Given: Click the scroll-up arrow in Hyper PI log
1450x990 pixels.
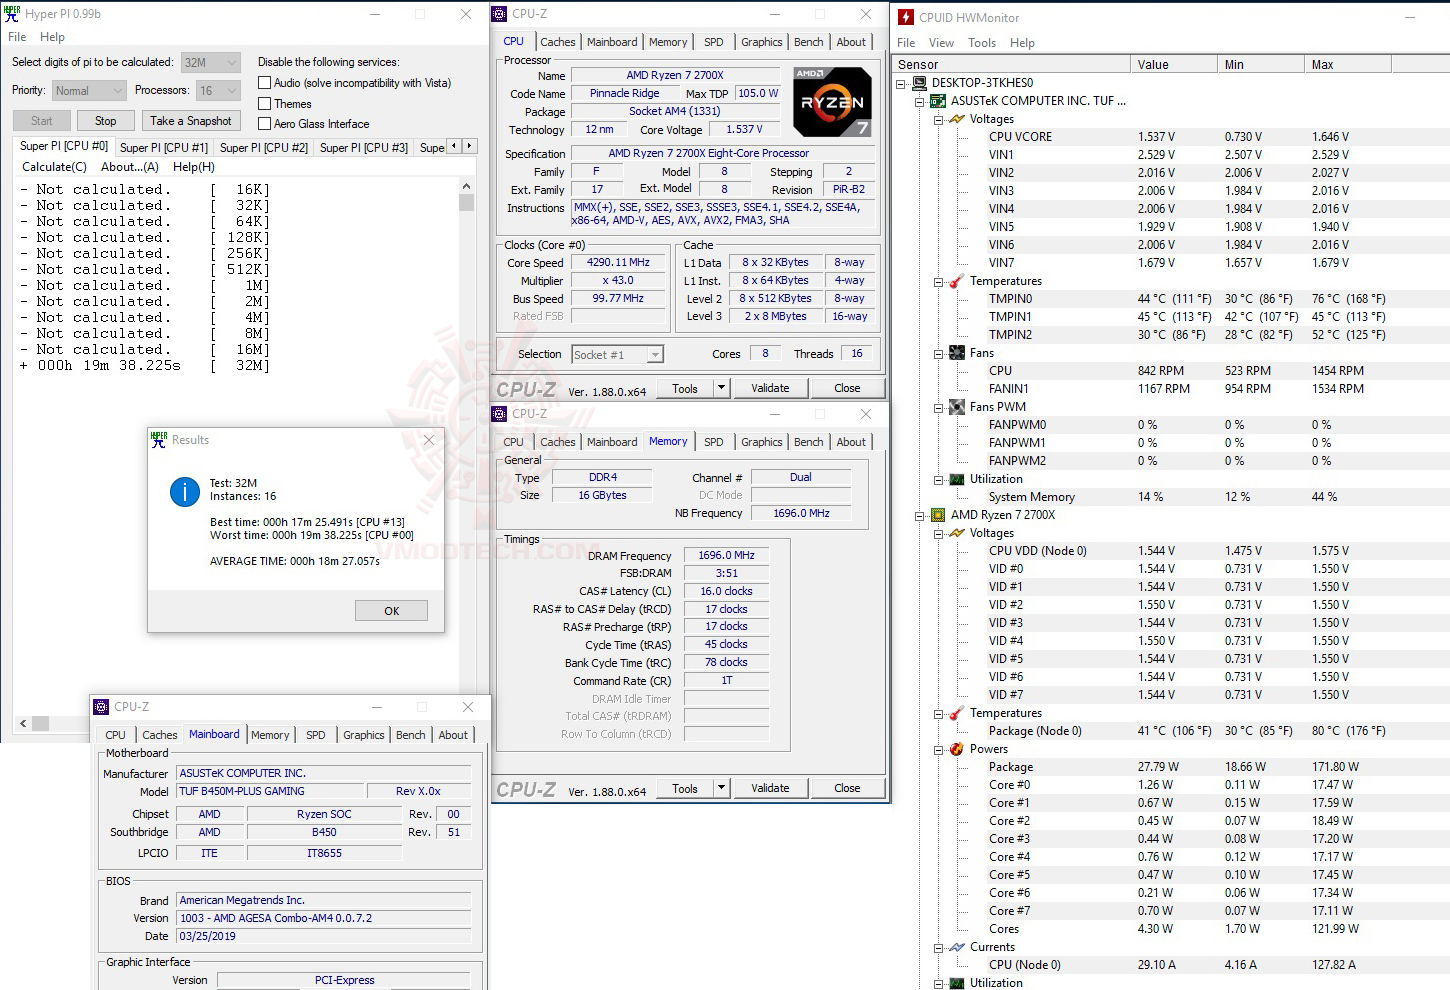Looking at the screenshot, I should [466, 186].
